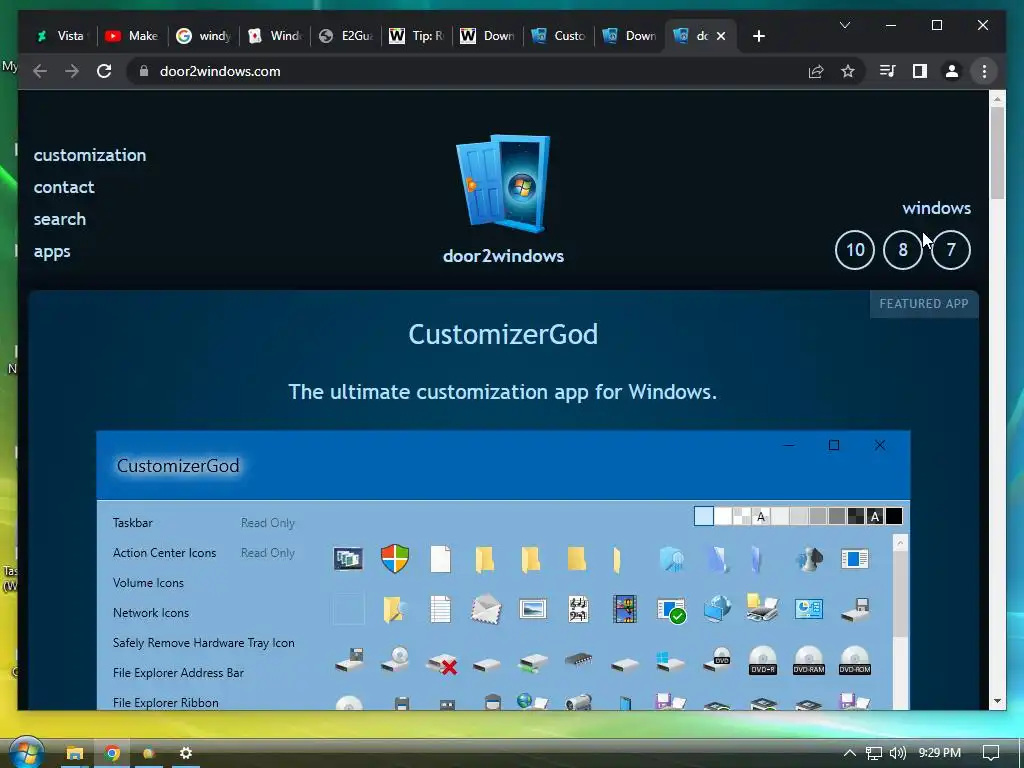The image size is (1024, 768).
Task: Show hidden tray icons chevron
Action: 850,753
